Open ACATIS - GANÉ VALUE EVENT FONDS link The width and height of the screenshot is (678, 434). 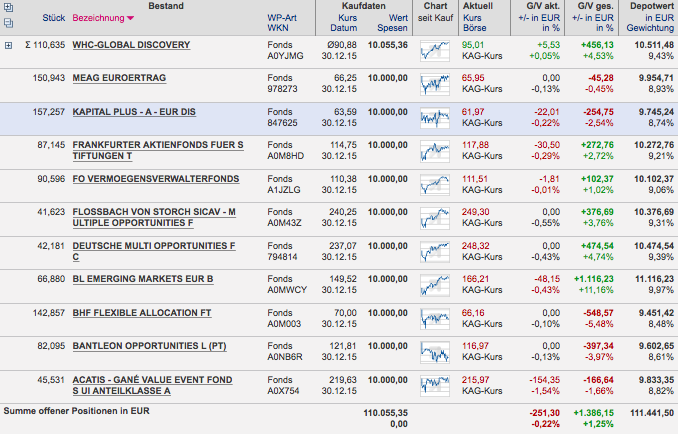pos(152,385)
